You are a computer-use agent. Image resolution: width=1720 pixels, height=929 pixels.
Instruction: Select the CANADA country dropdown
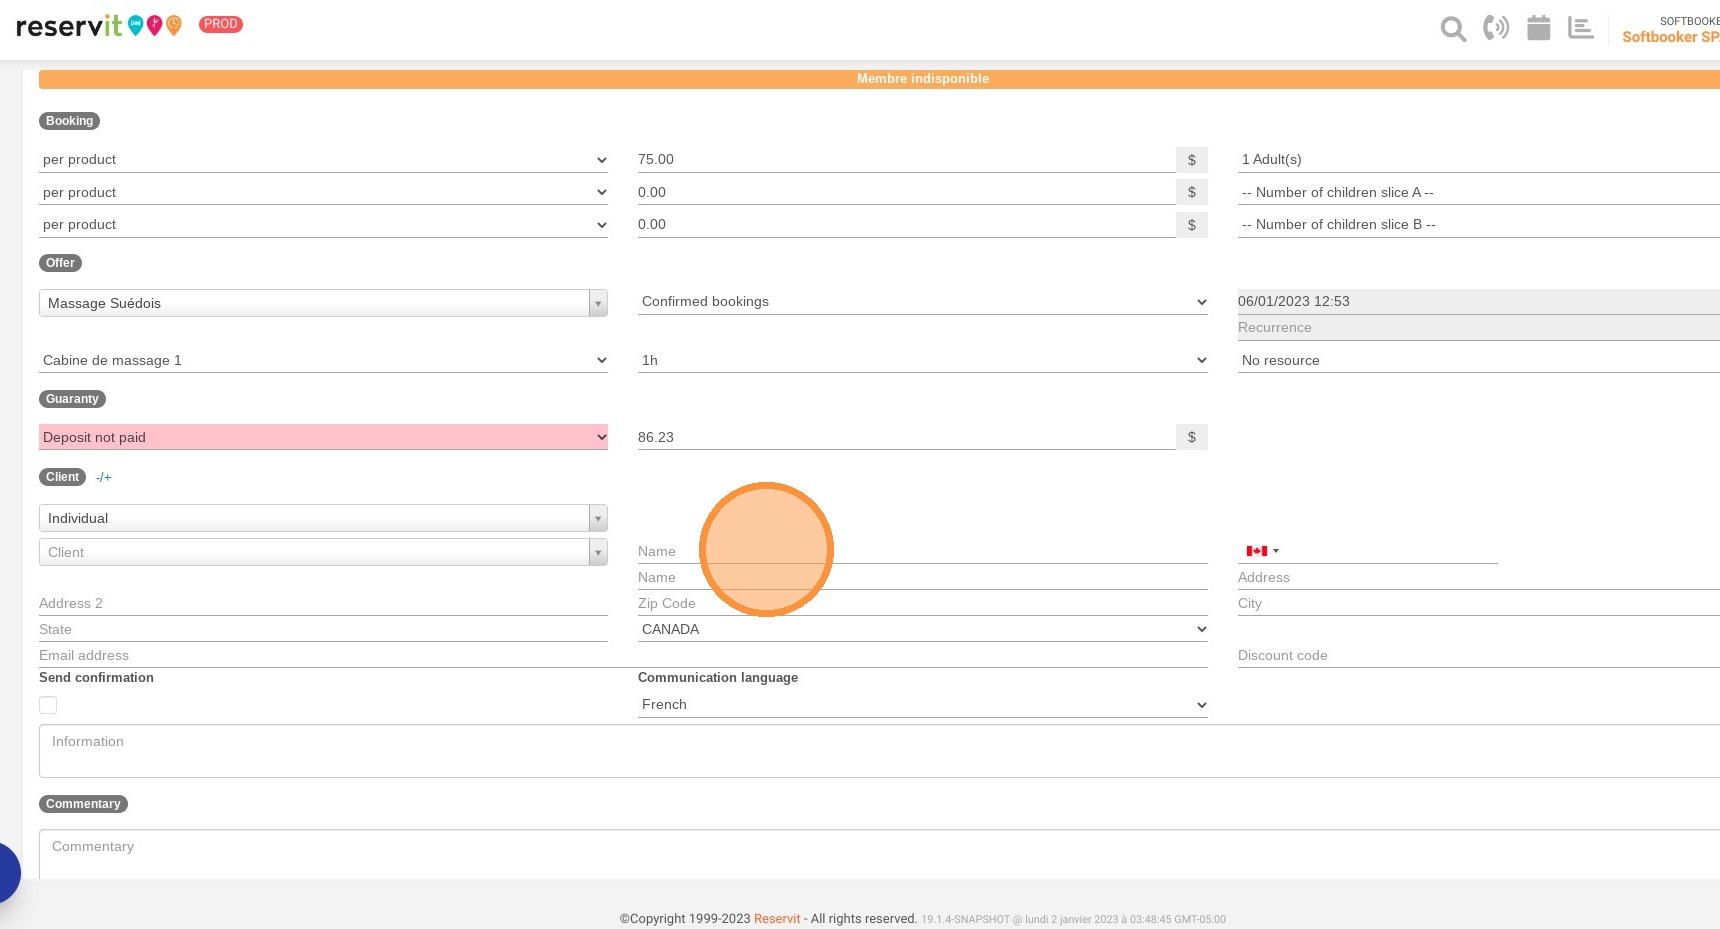923,629
